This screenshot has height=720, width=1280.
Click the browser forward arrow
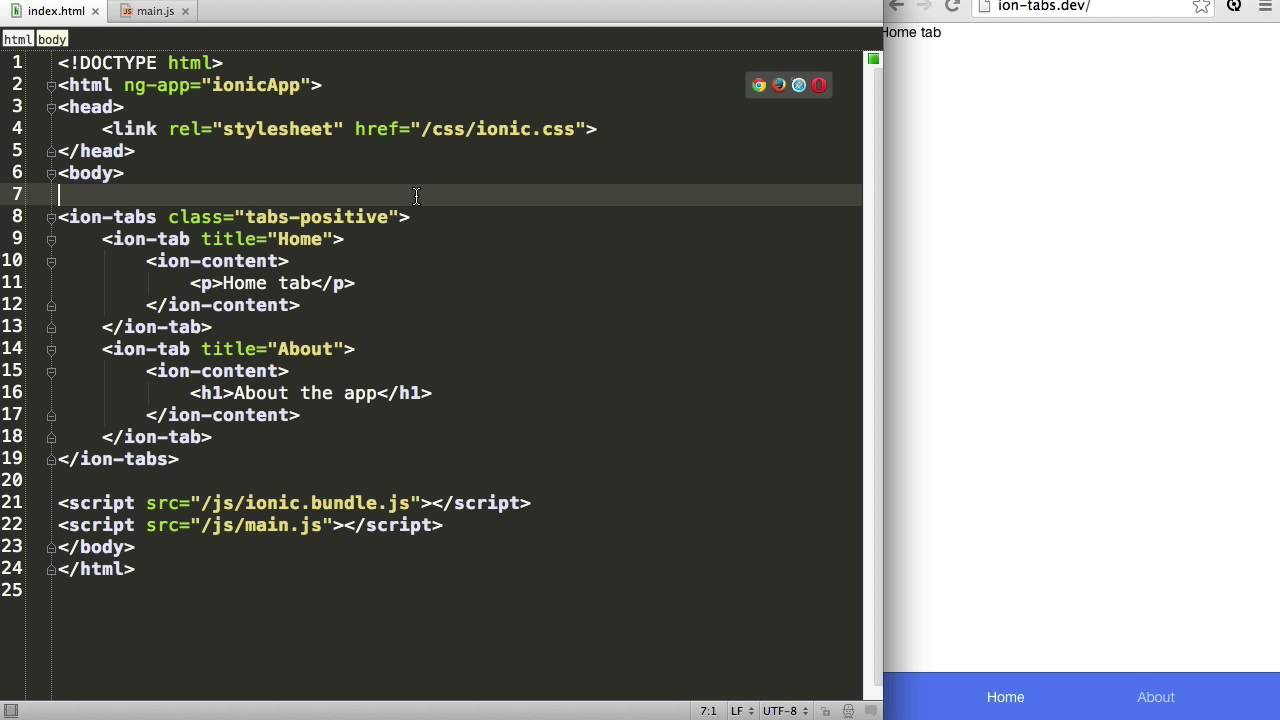click(924, 6)
